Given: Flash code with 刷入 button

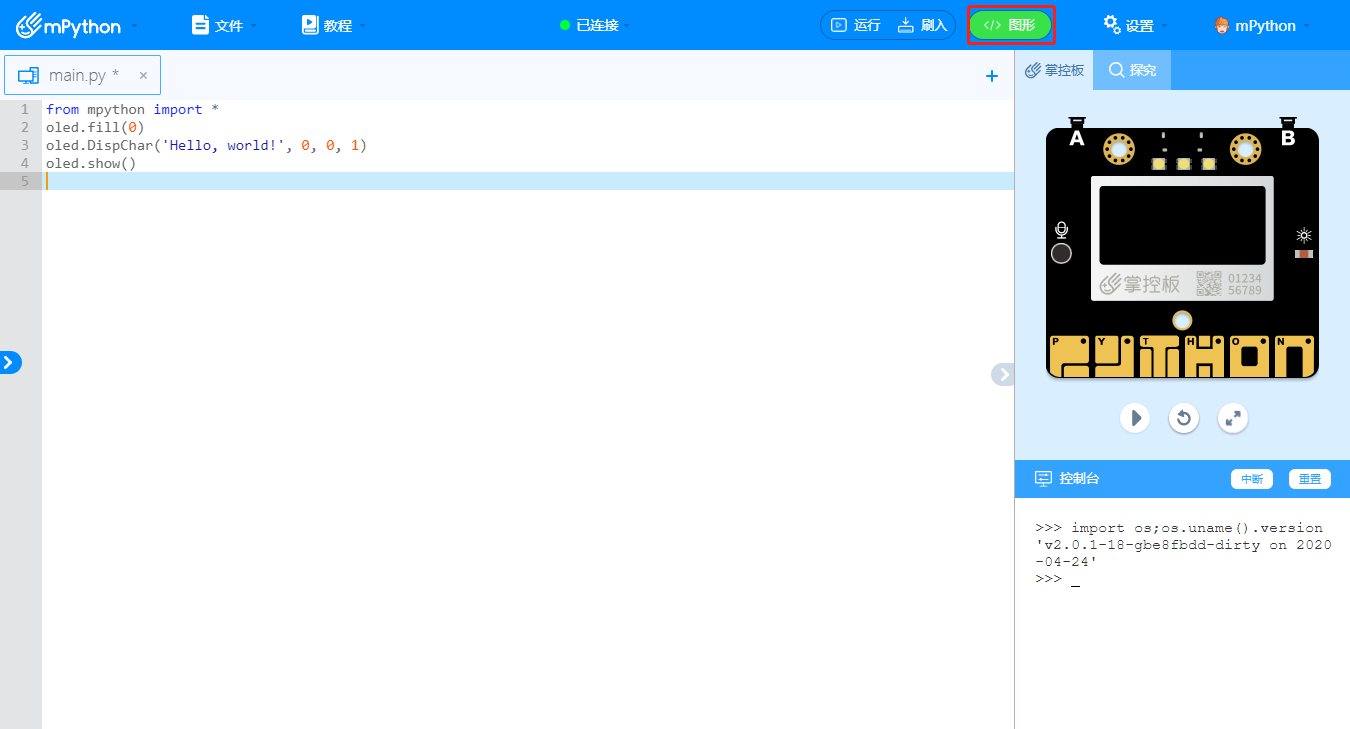Looking at the screenshot, I should click(922, 25).
